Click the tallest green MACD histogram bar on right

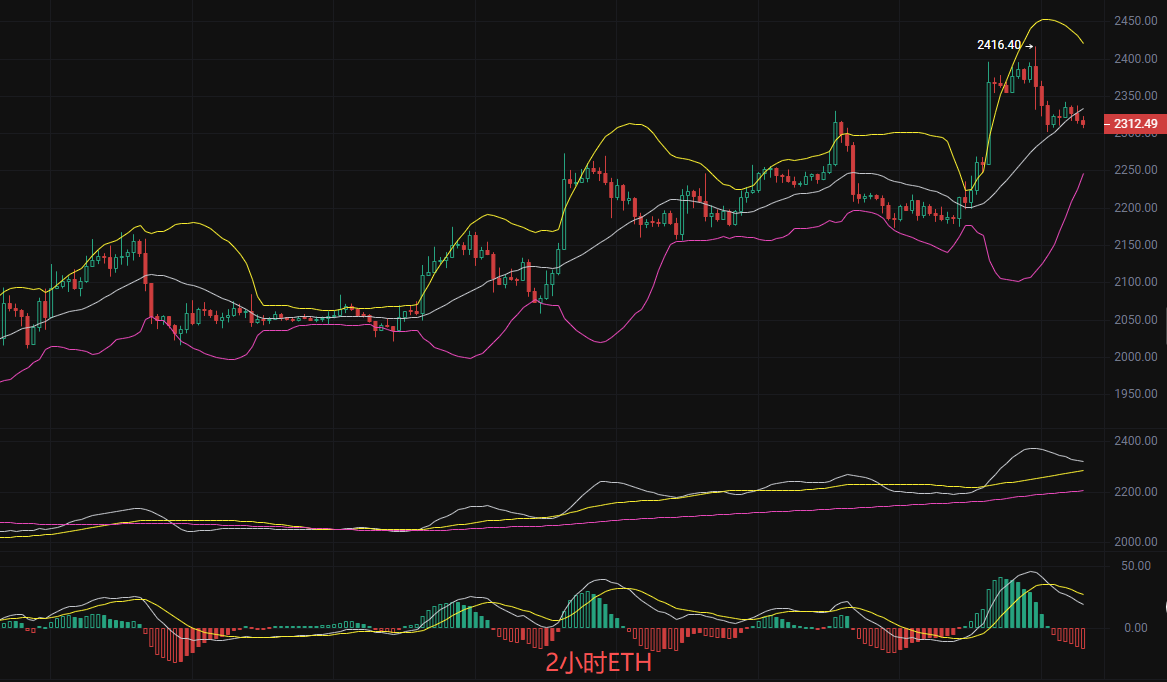(999, 603)
